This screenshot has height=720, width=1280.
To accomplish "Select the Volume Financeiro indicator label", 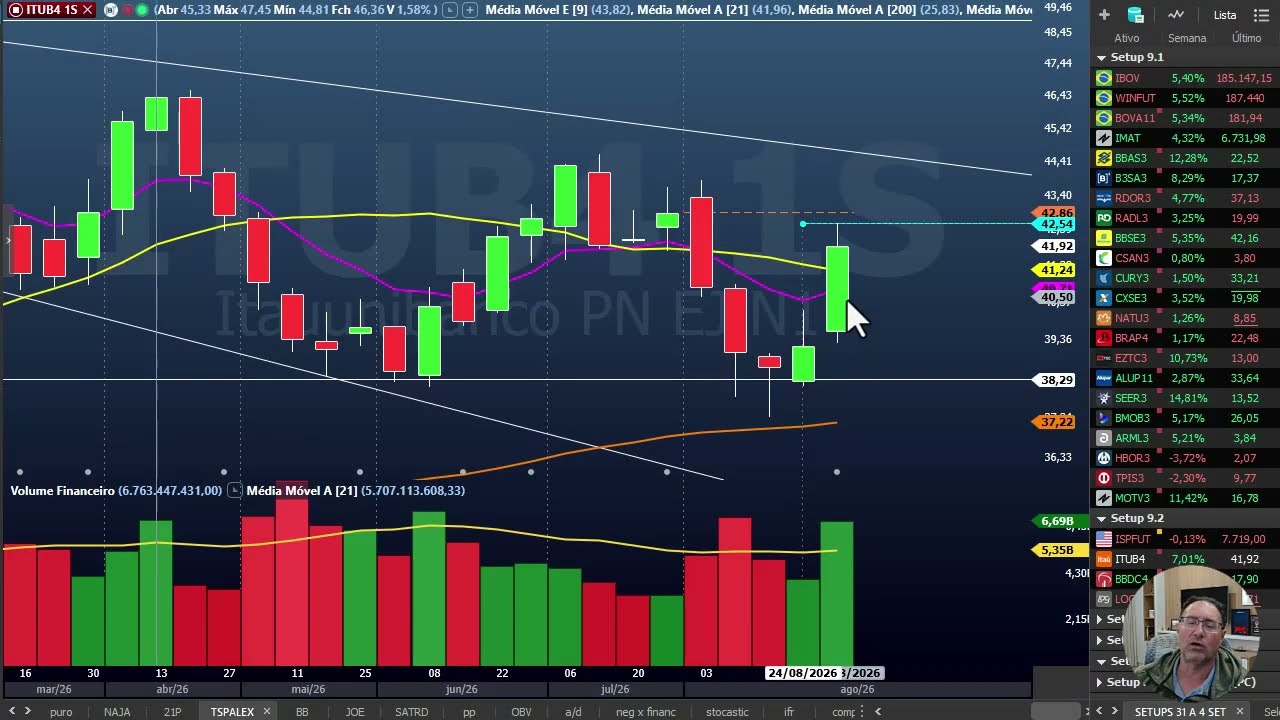I will coord(62,490).
